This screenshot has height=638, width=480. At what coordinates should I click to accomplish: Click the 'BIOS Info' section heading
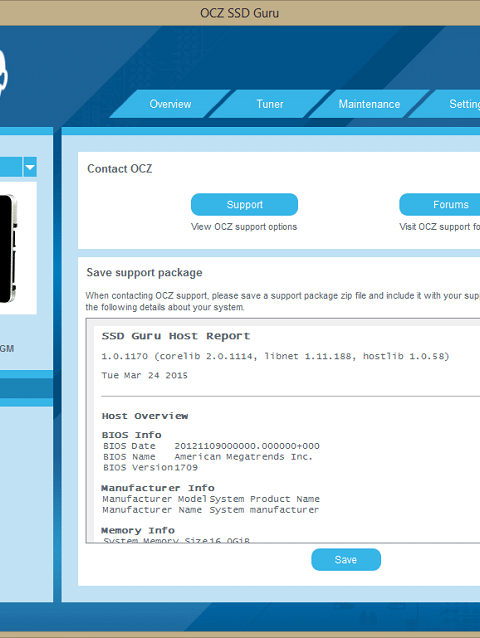(x=131, y=435)
